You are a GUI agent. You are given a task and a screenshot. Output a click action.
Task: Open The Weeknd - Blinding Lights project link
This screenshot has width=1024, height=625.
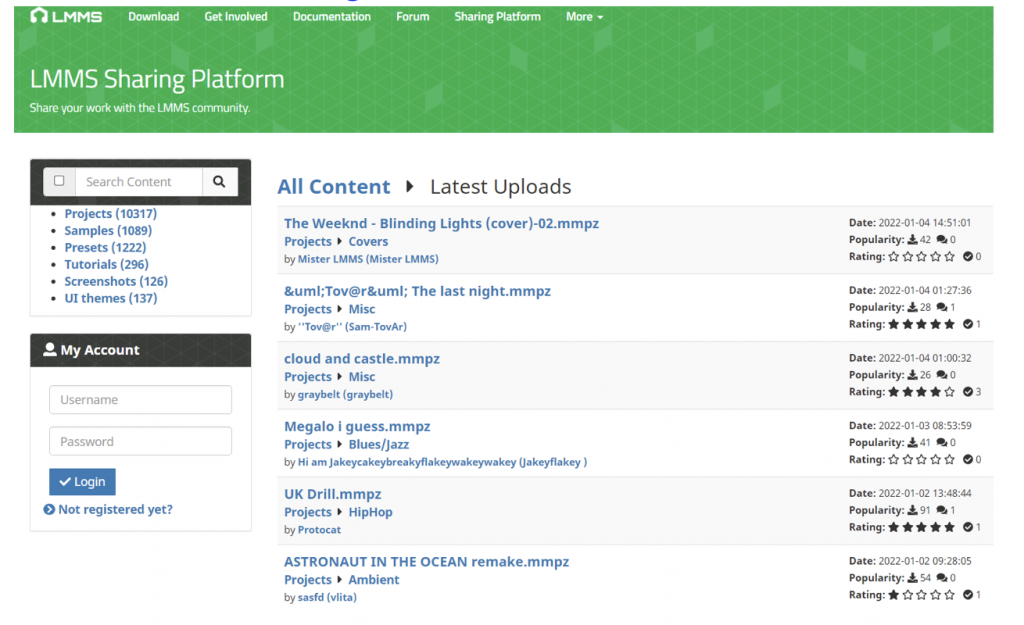point(441,223)
